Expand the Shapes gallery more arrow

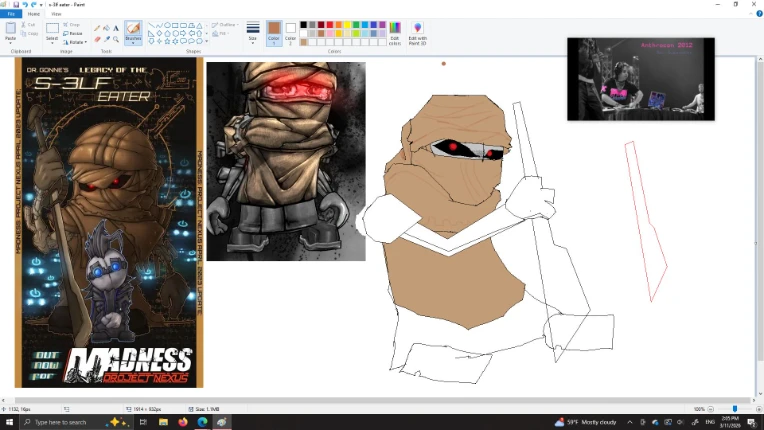[207, 41]
